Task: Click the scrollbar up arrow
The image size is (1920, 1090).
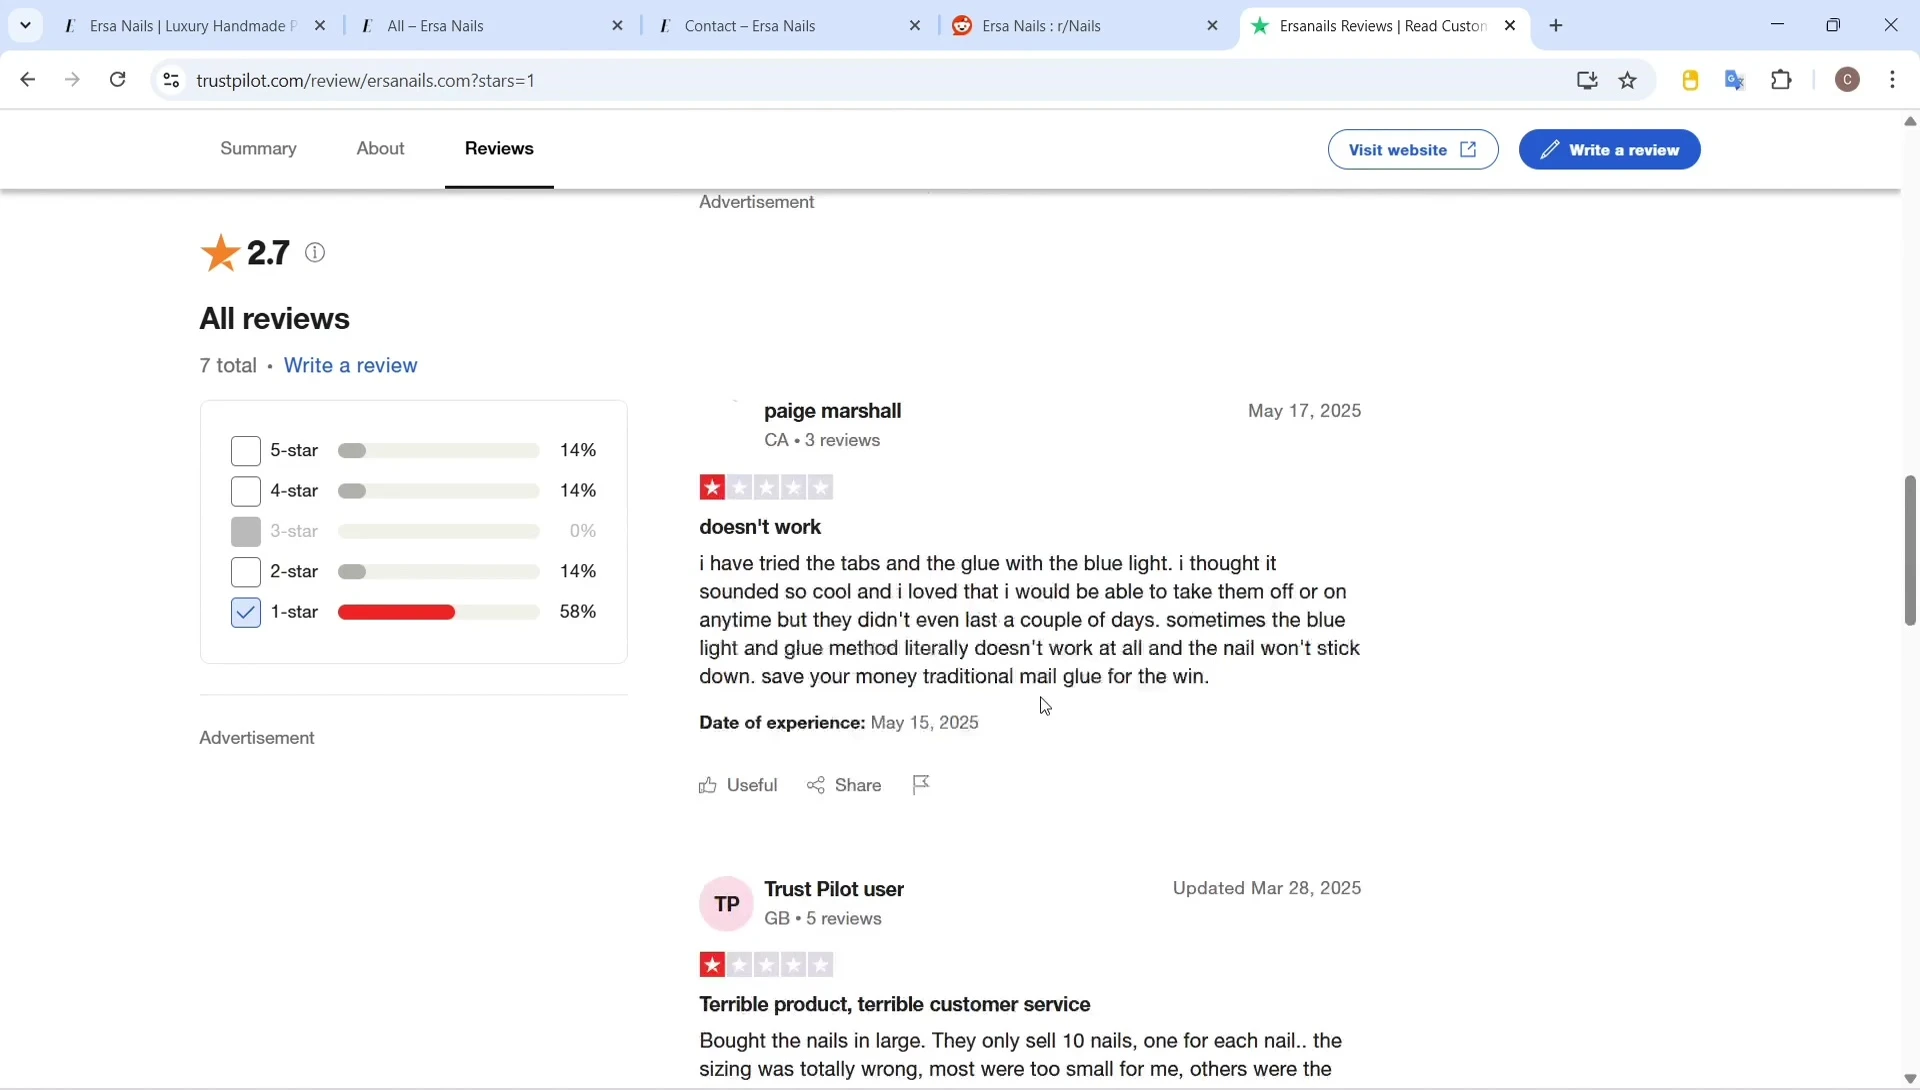Action: 1910,122
